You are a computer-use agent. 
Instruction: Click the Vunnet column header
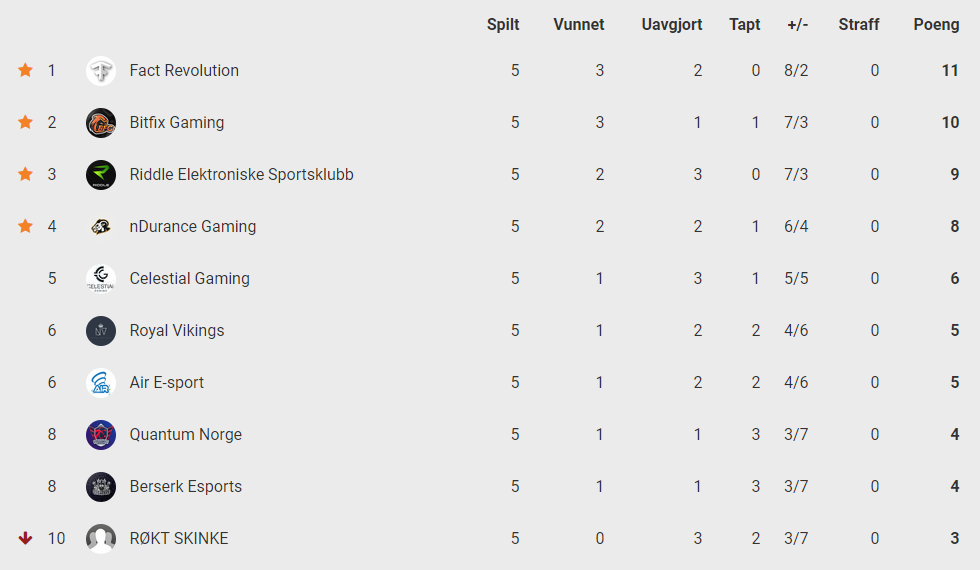coord(579,24)
